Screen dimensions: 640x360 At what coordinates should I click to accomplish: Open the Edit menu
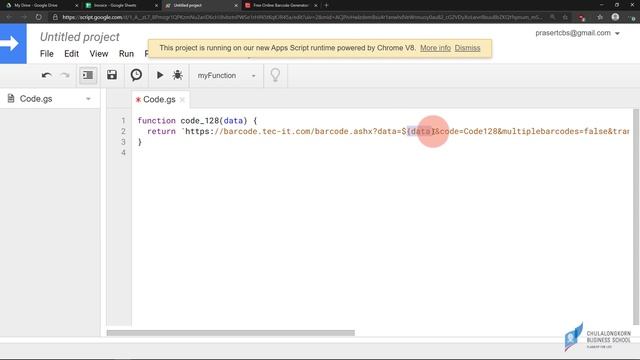point(71,54)
